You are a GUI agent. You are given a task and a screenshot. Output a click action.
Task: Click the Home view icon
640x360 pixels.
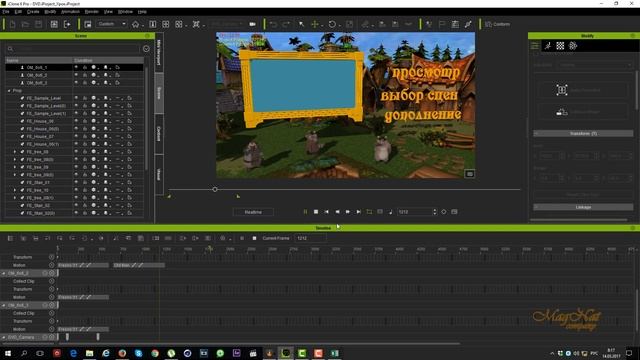tap(136, 24)
